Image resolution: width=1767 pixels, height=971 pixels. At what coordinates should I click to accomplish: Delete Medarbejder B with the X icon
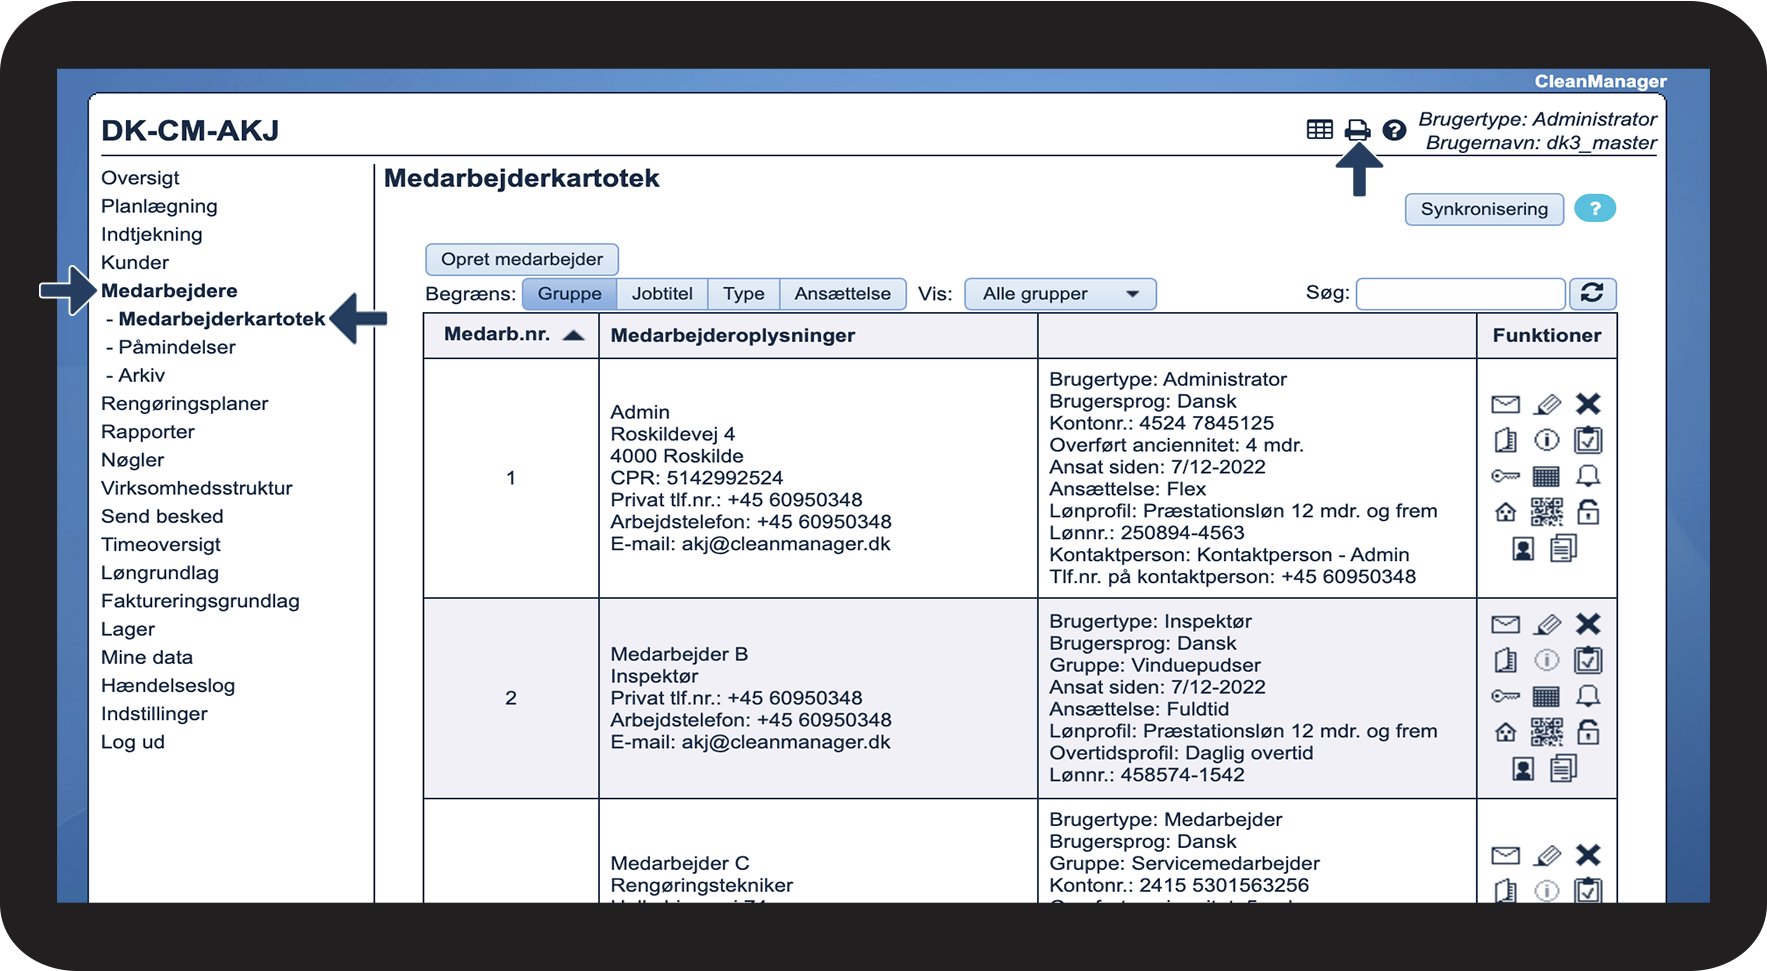point(1588,624)
